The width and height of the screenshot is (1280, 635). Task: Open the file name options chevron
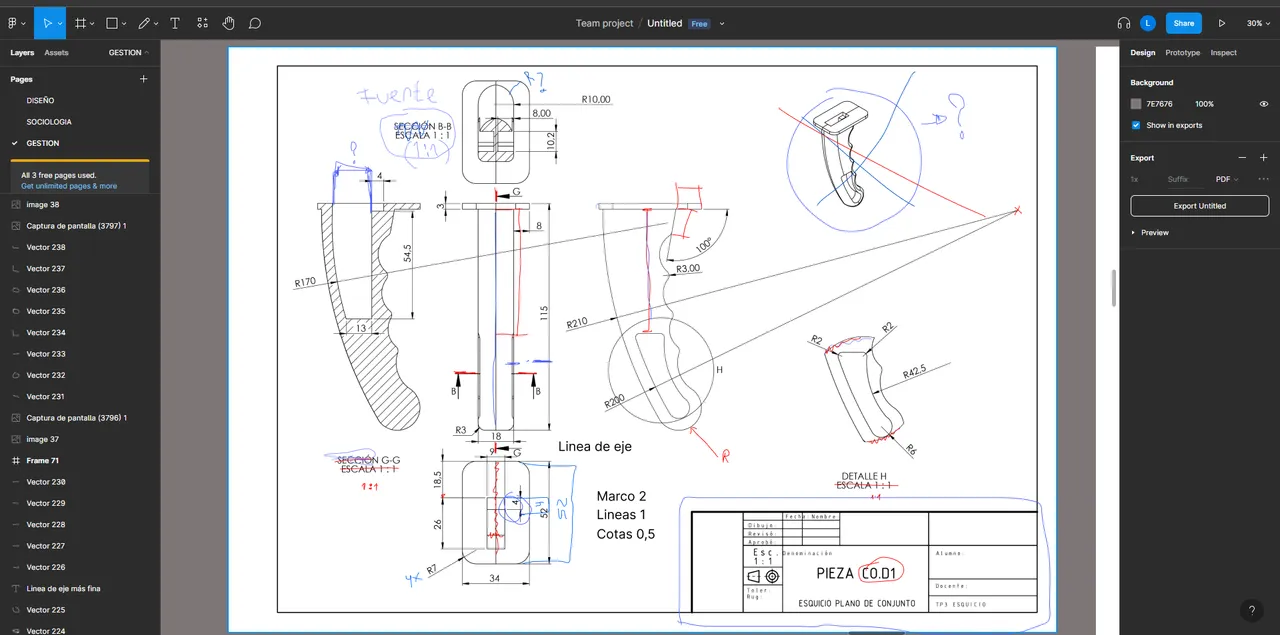[x=722, y=24]
